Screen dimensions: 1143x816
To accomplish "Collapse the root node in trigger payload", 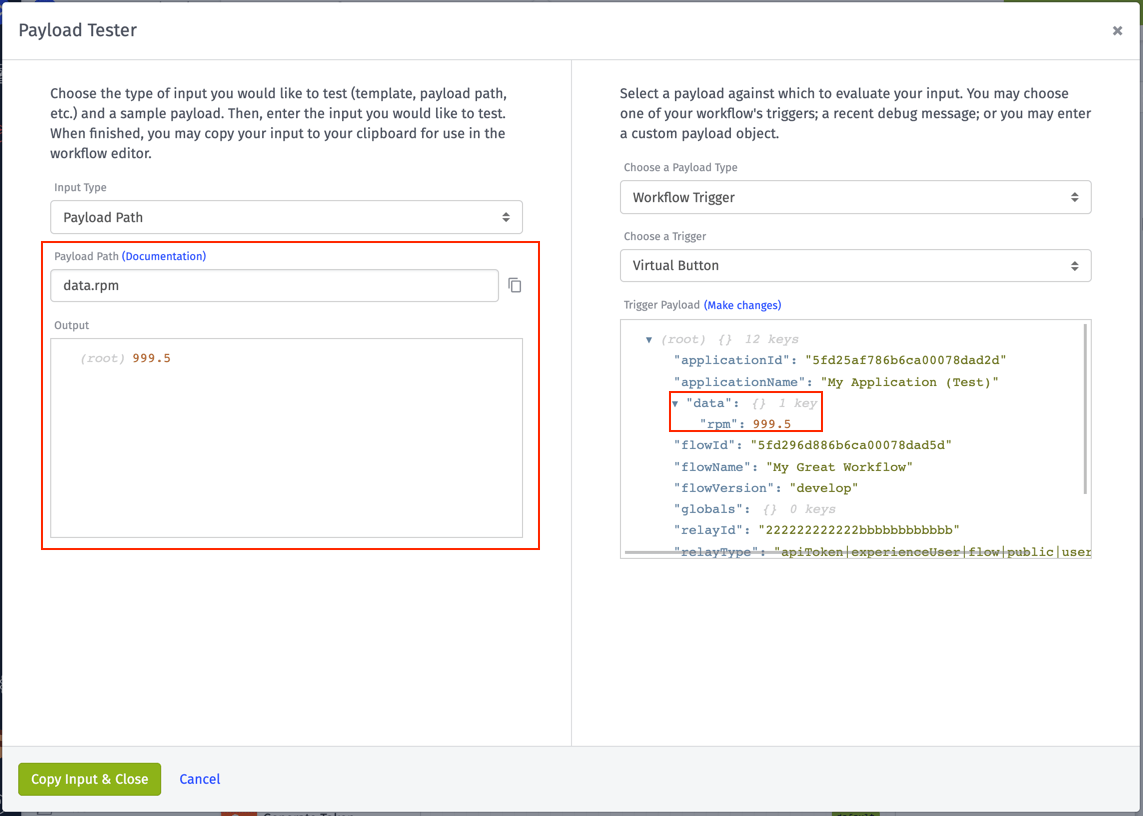I will [x=649, y=340].
